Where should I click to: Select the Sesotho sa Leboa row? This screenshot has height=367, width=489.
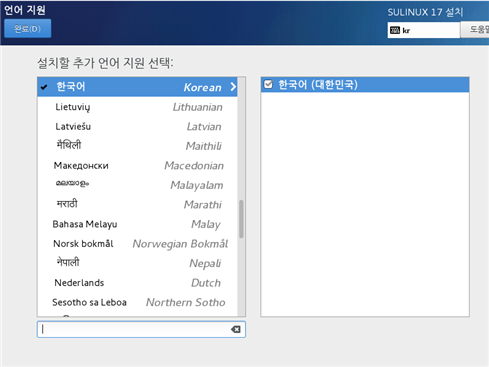click(137, 302)
